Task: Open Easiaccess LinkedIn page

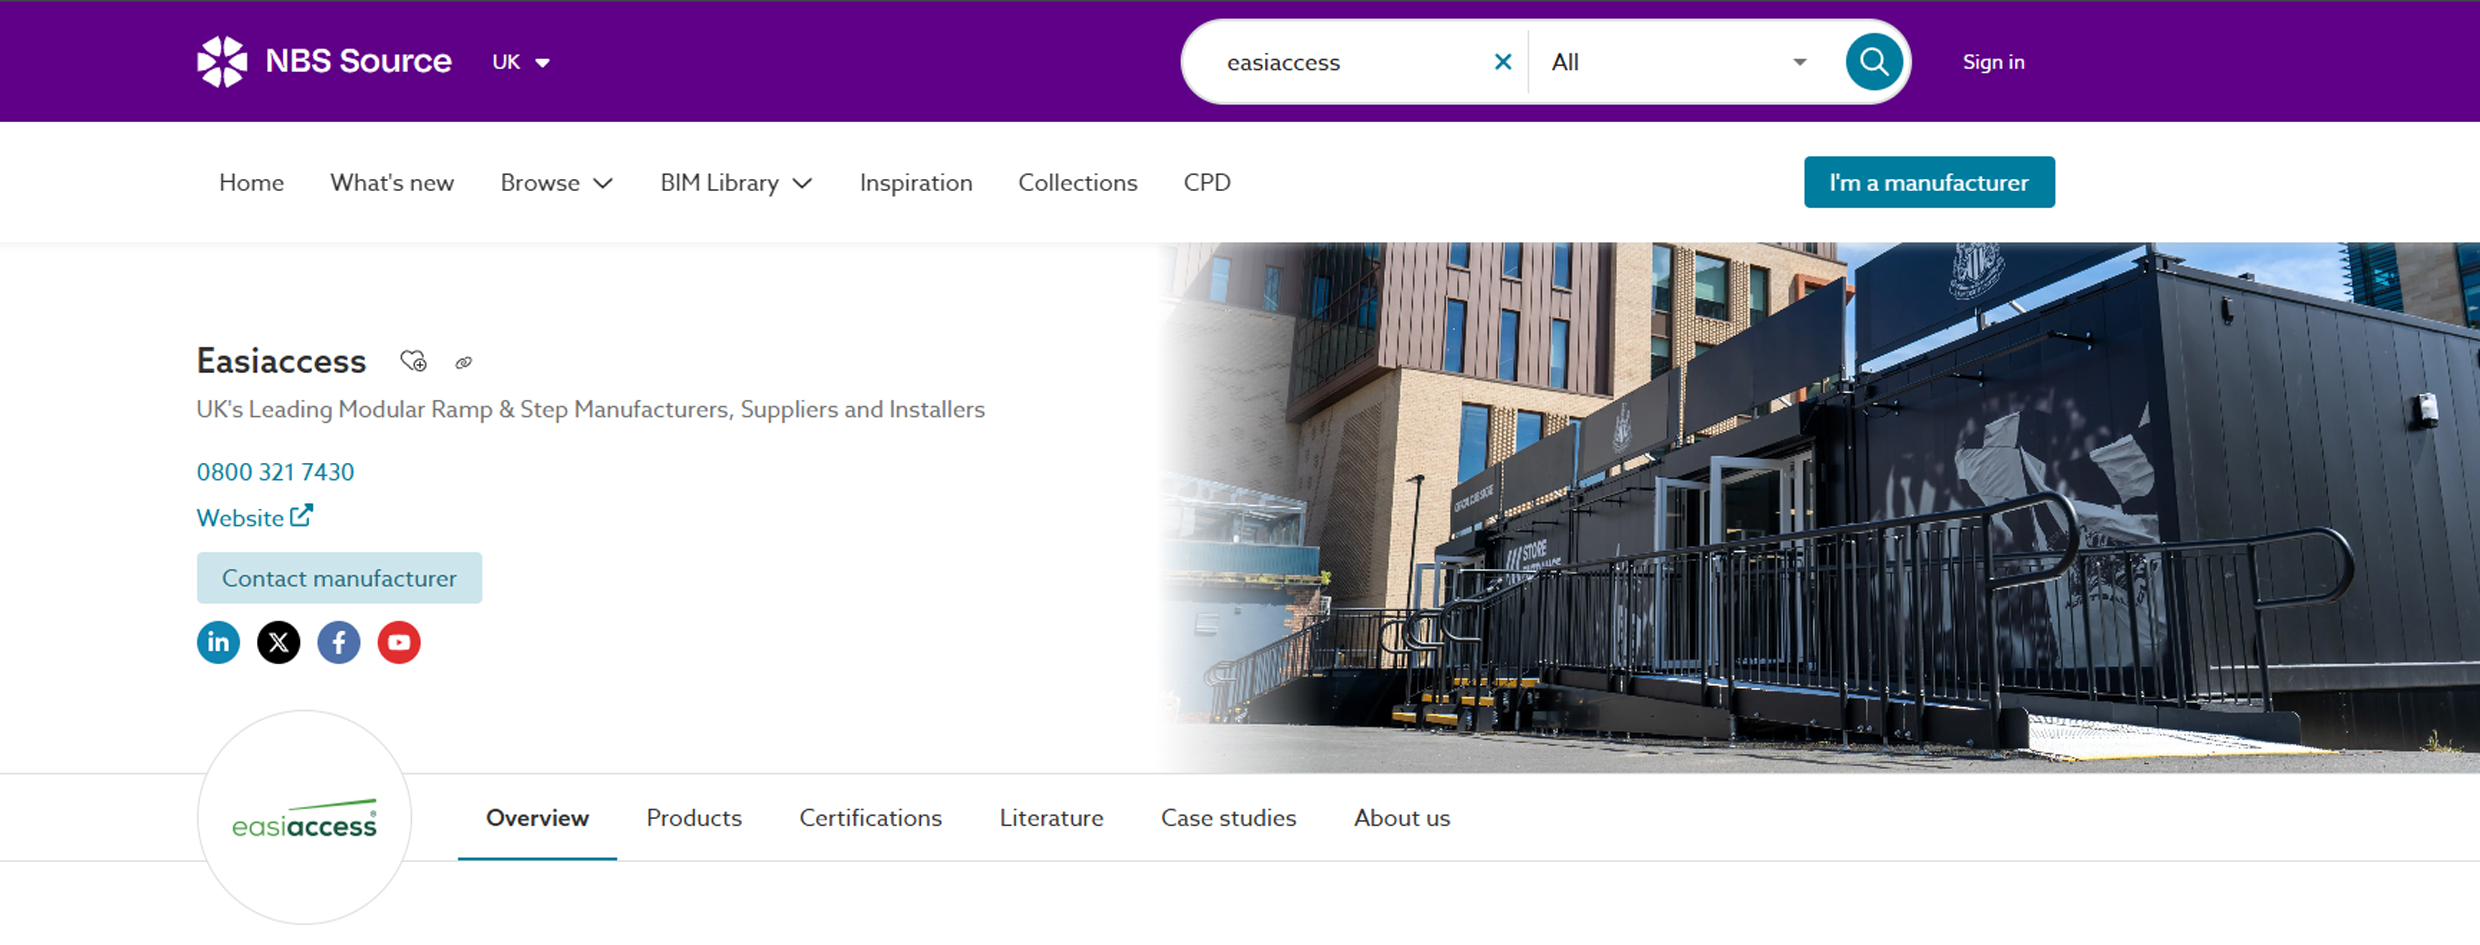Action: (218, 642)
